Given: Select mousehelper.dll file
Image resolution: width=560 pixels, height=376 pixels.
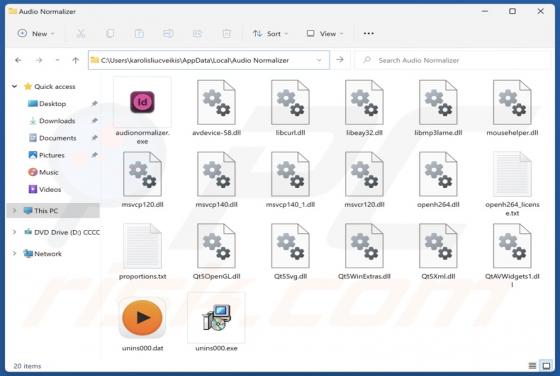Looking at the screenshot, I should [512, 108].
